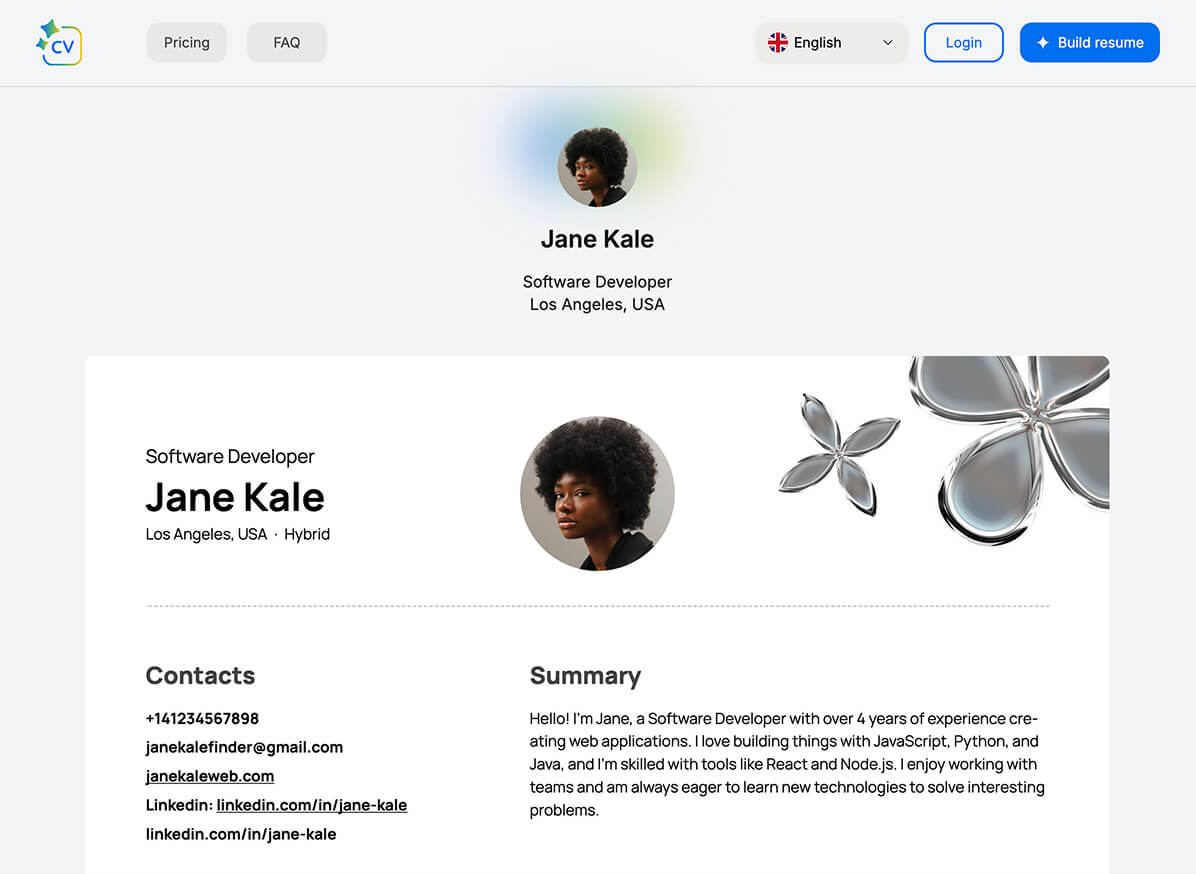The image size is (1196, 874).
Task: Click the UK flag icon
Action: [777, 43]
